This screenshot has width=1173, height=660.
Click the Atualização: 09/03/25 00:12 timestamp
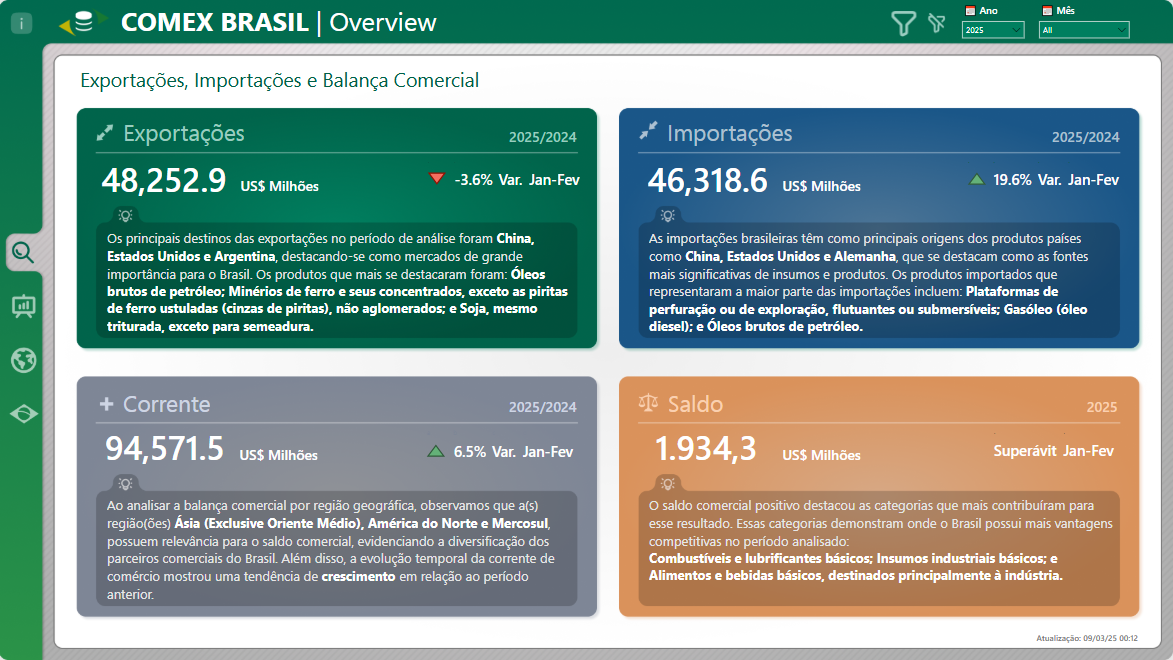pyautogui.click(x=1087, y=638)
